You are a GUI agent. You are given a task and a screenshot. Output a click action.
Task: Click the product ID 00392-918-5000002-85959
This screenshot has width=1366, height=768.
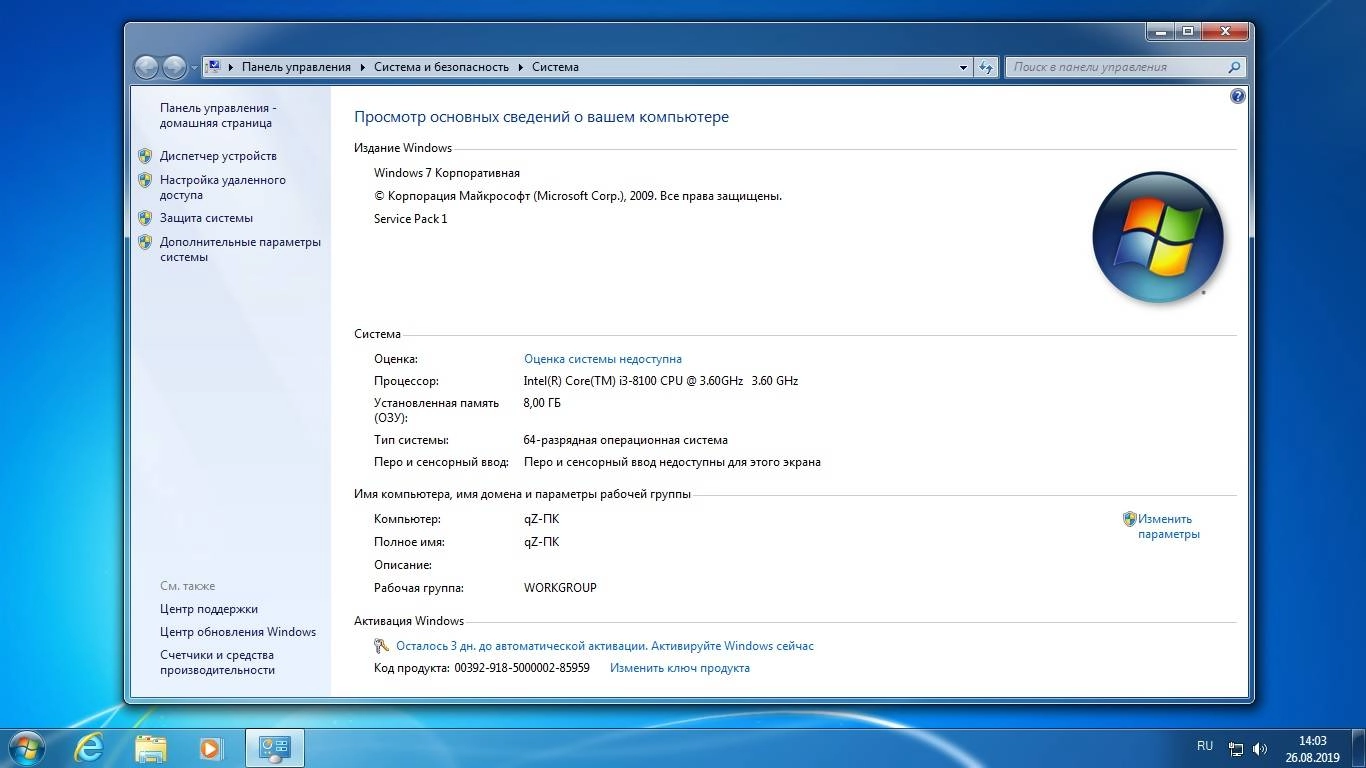pos(522,668)
